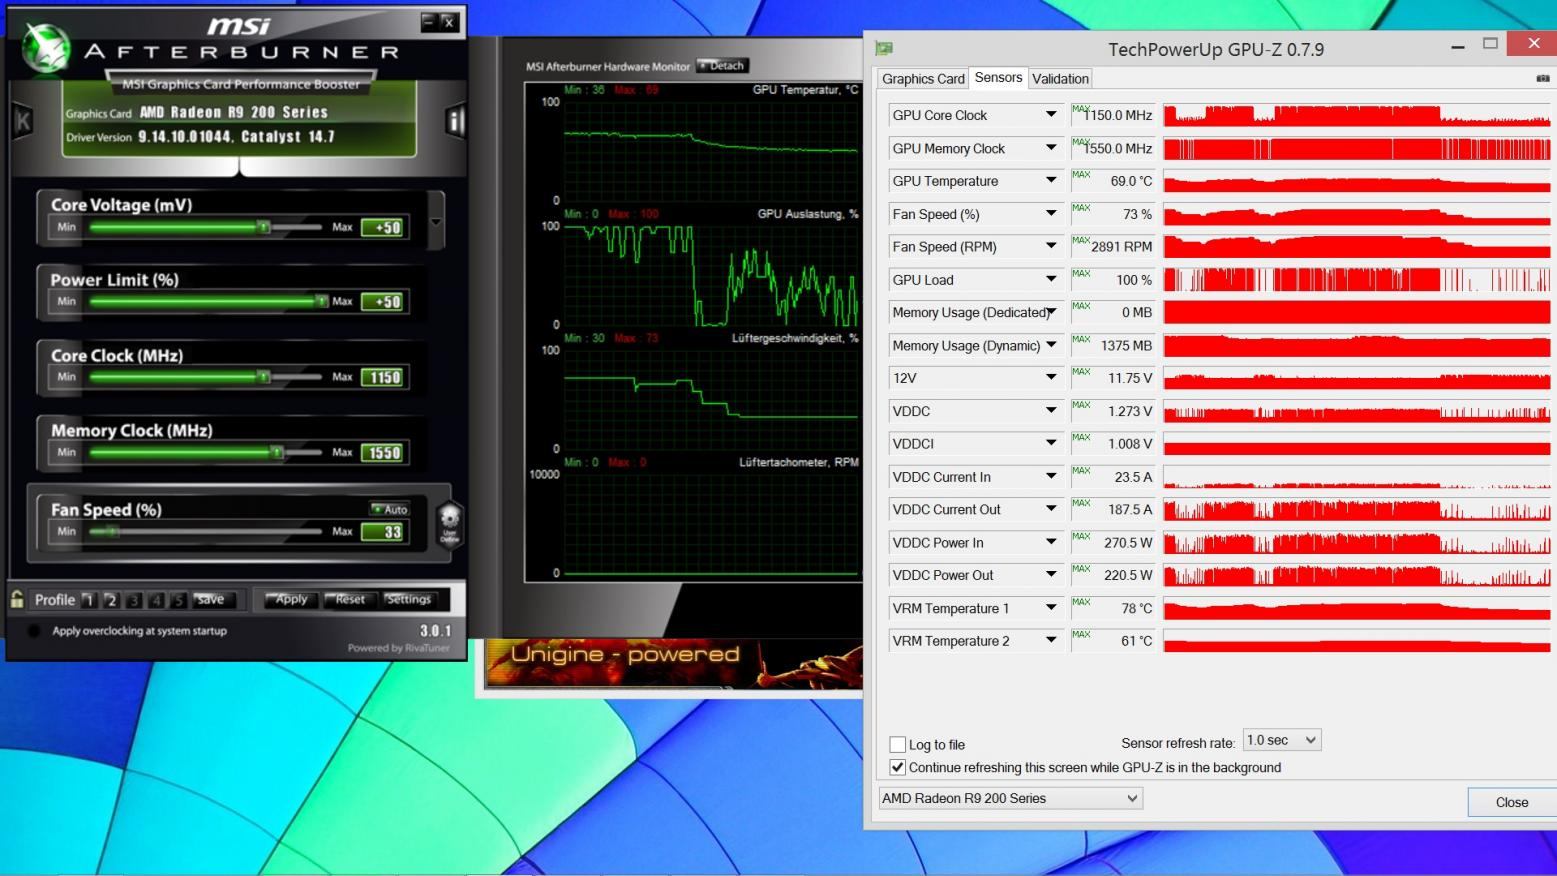Open the GPU Core Clock sensor dropdown

(1051, 115)
